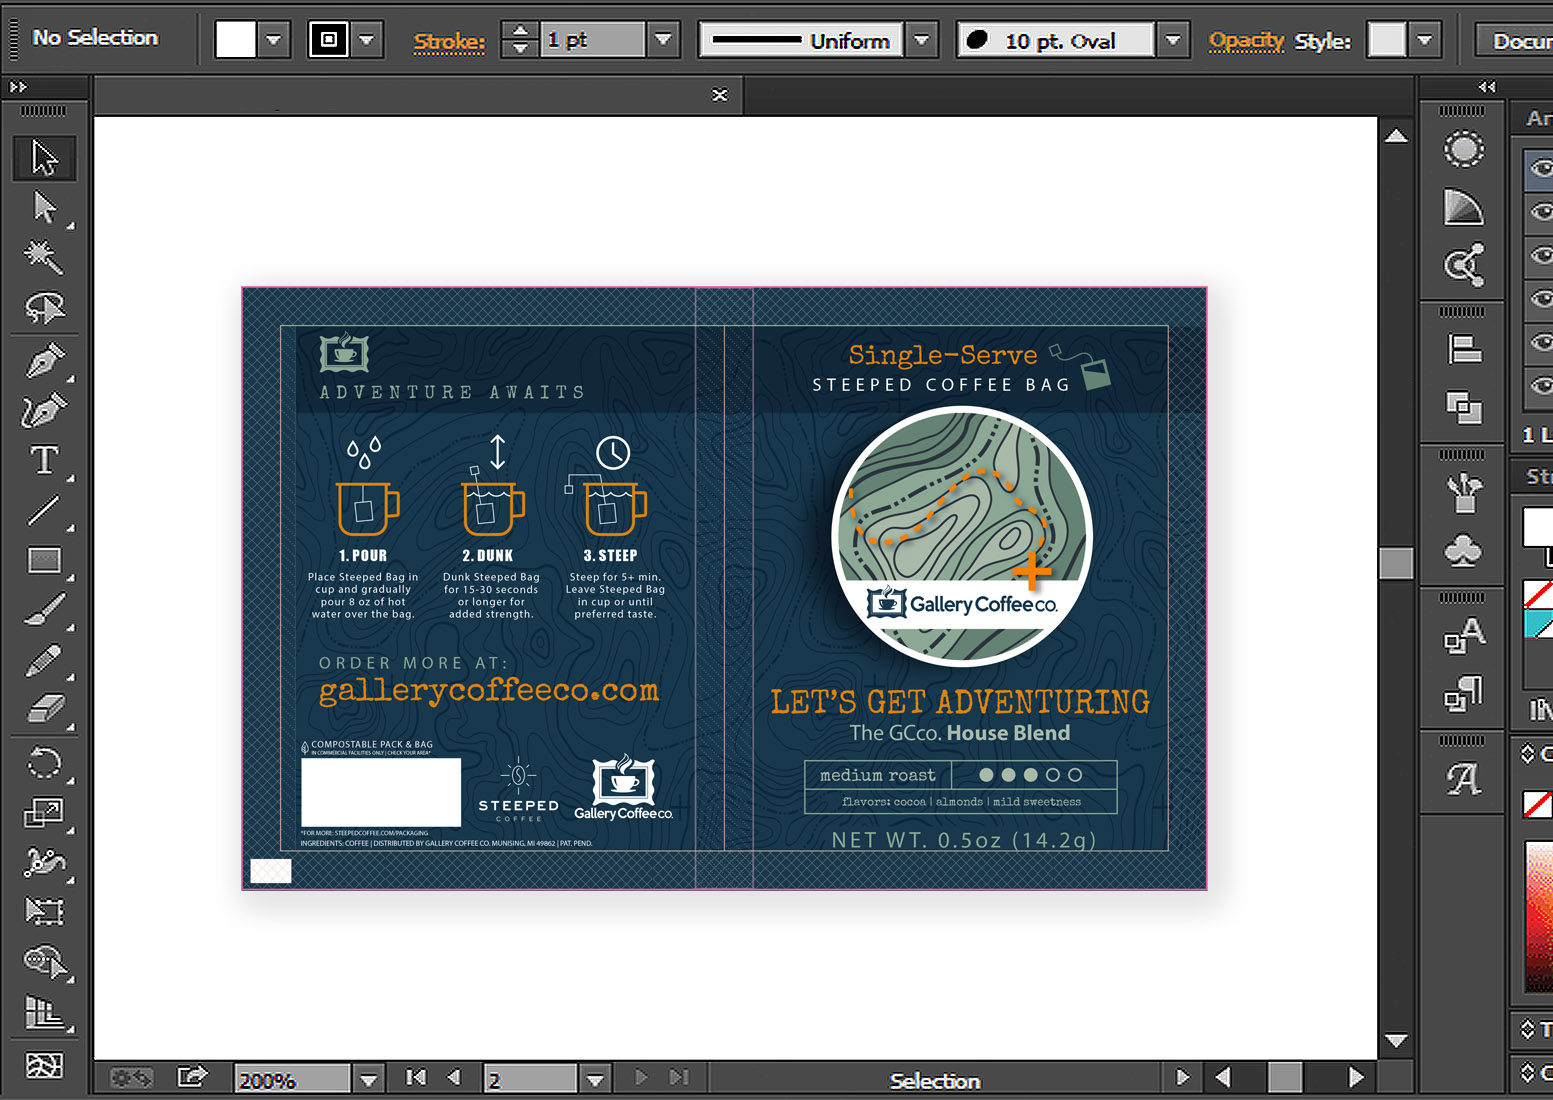
Task: Toggle the fourth eye icon in layers list
Action: pos(1541,300)
